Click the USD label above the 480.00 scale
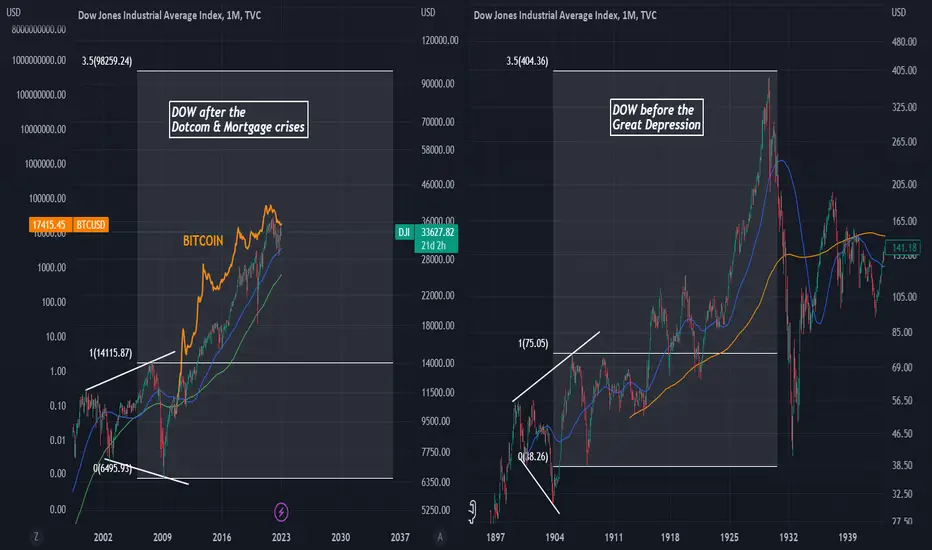Viewport: 932px width, 550px height. (x=898, y=12)
